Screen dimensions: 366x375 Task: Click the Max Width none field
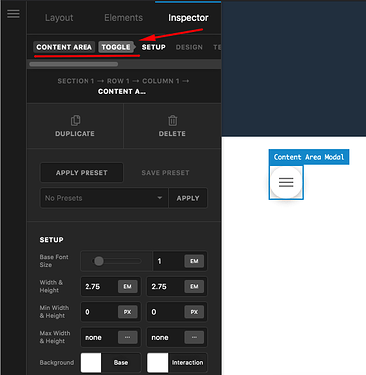pyautogui.click(x=99, y=337)
